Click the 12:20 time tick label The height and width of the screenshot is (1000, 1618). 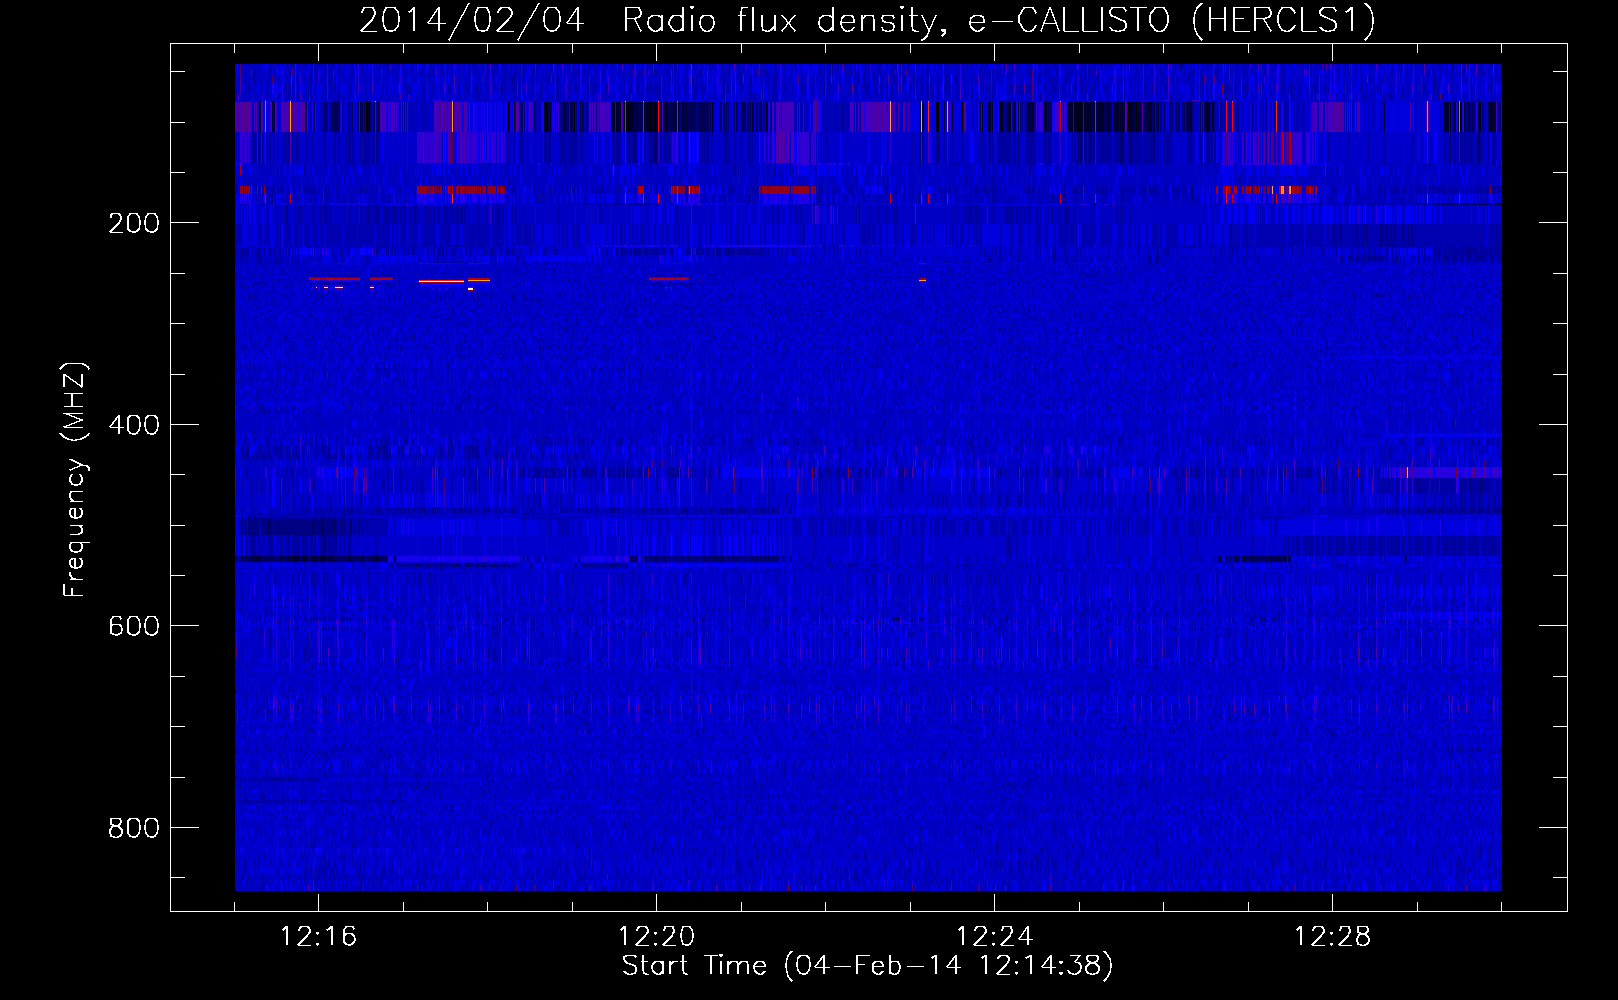656,937
